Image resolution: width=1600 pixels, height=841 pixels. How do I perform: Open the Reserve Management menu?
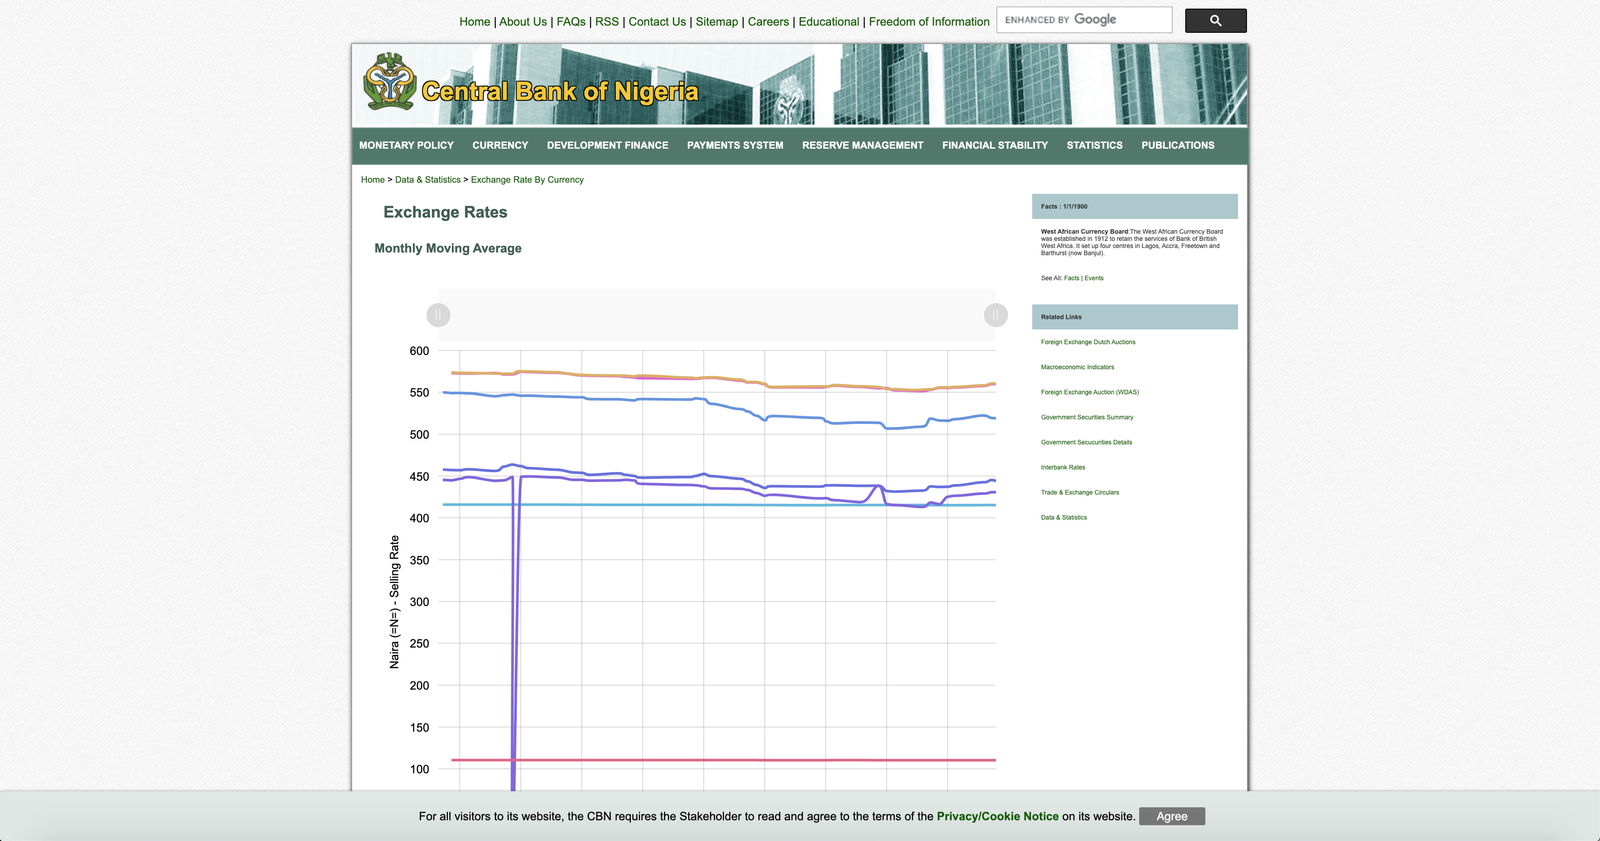[x=862, y=145]
